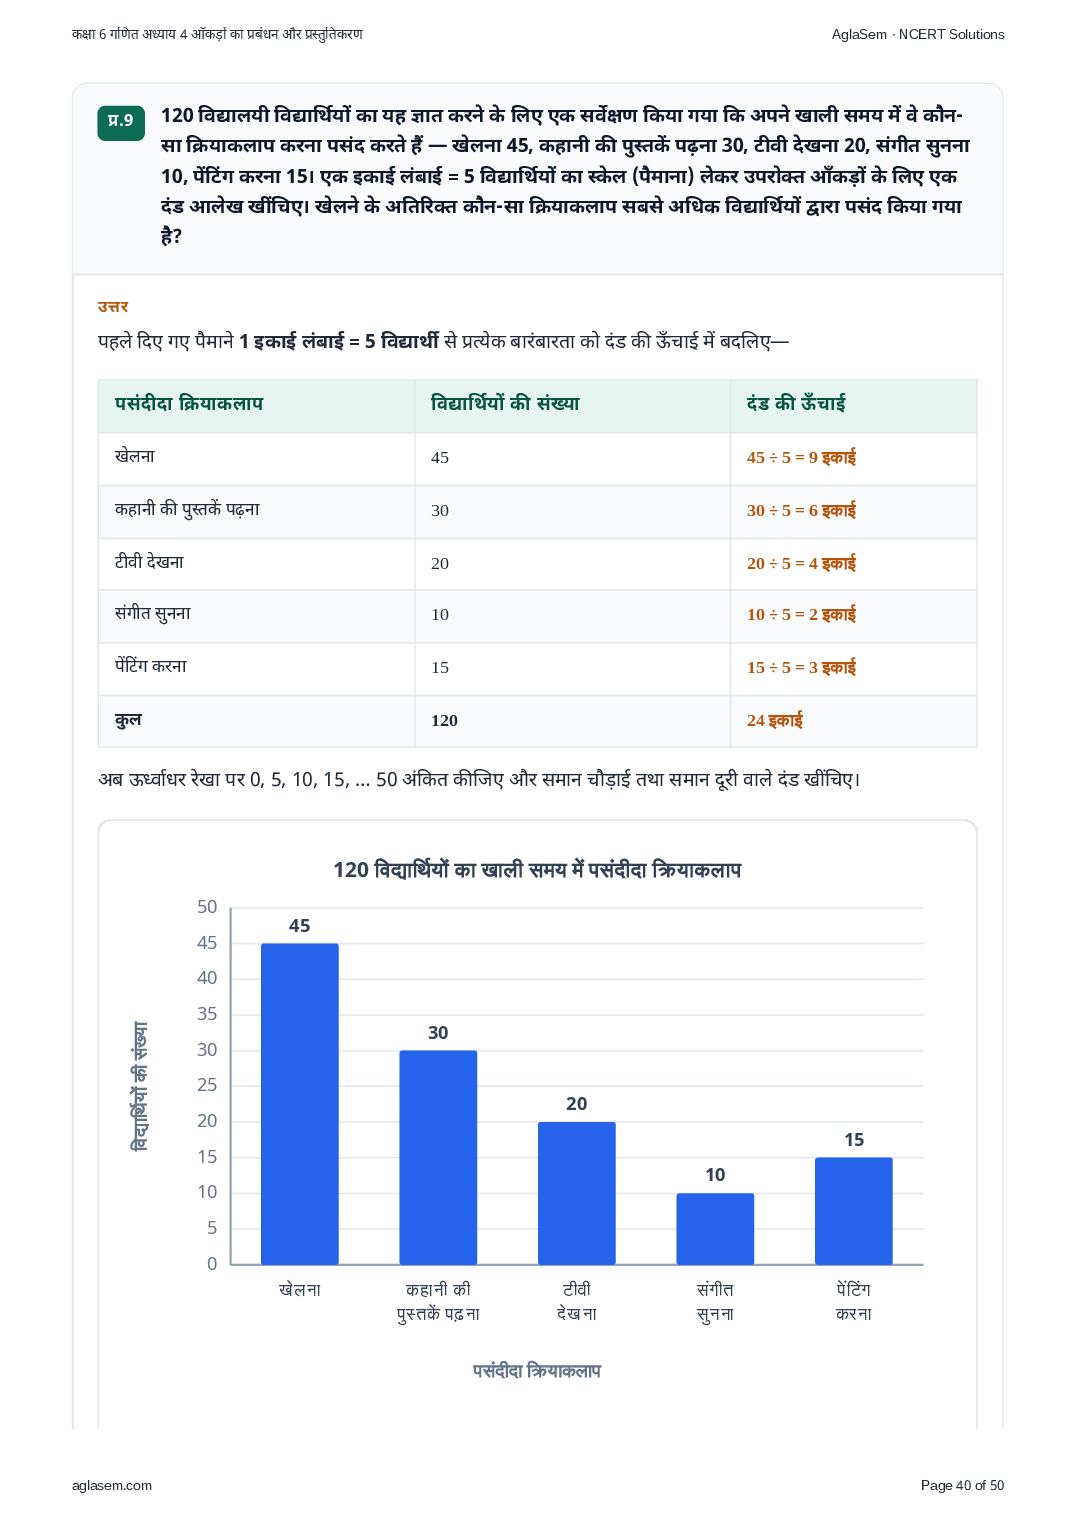Screen dimensions: 1076x1522
Task: Click the संगीत सुनना bar with value 10
Action: pyautogui.click(x=715, y=1229)
